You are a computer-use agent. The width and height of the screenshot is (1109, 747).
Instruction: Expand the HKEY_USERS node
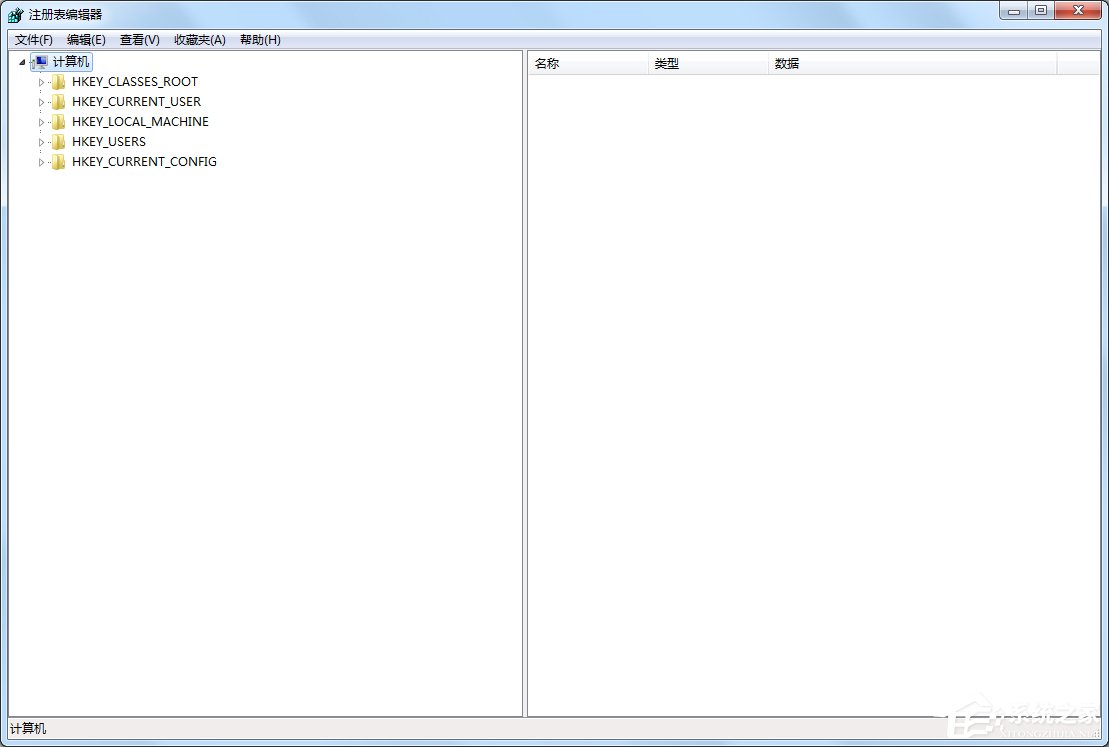(43, 141)
